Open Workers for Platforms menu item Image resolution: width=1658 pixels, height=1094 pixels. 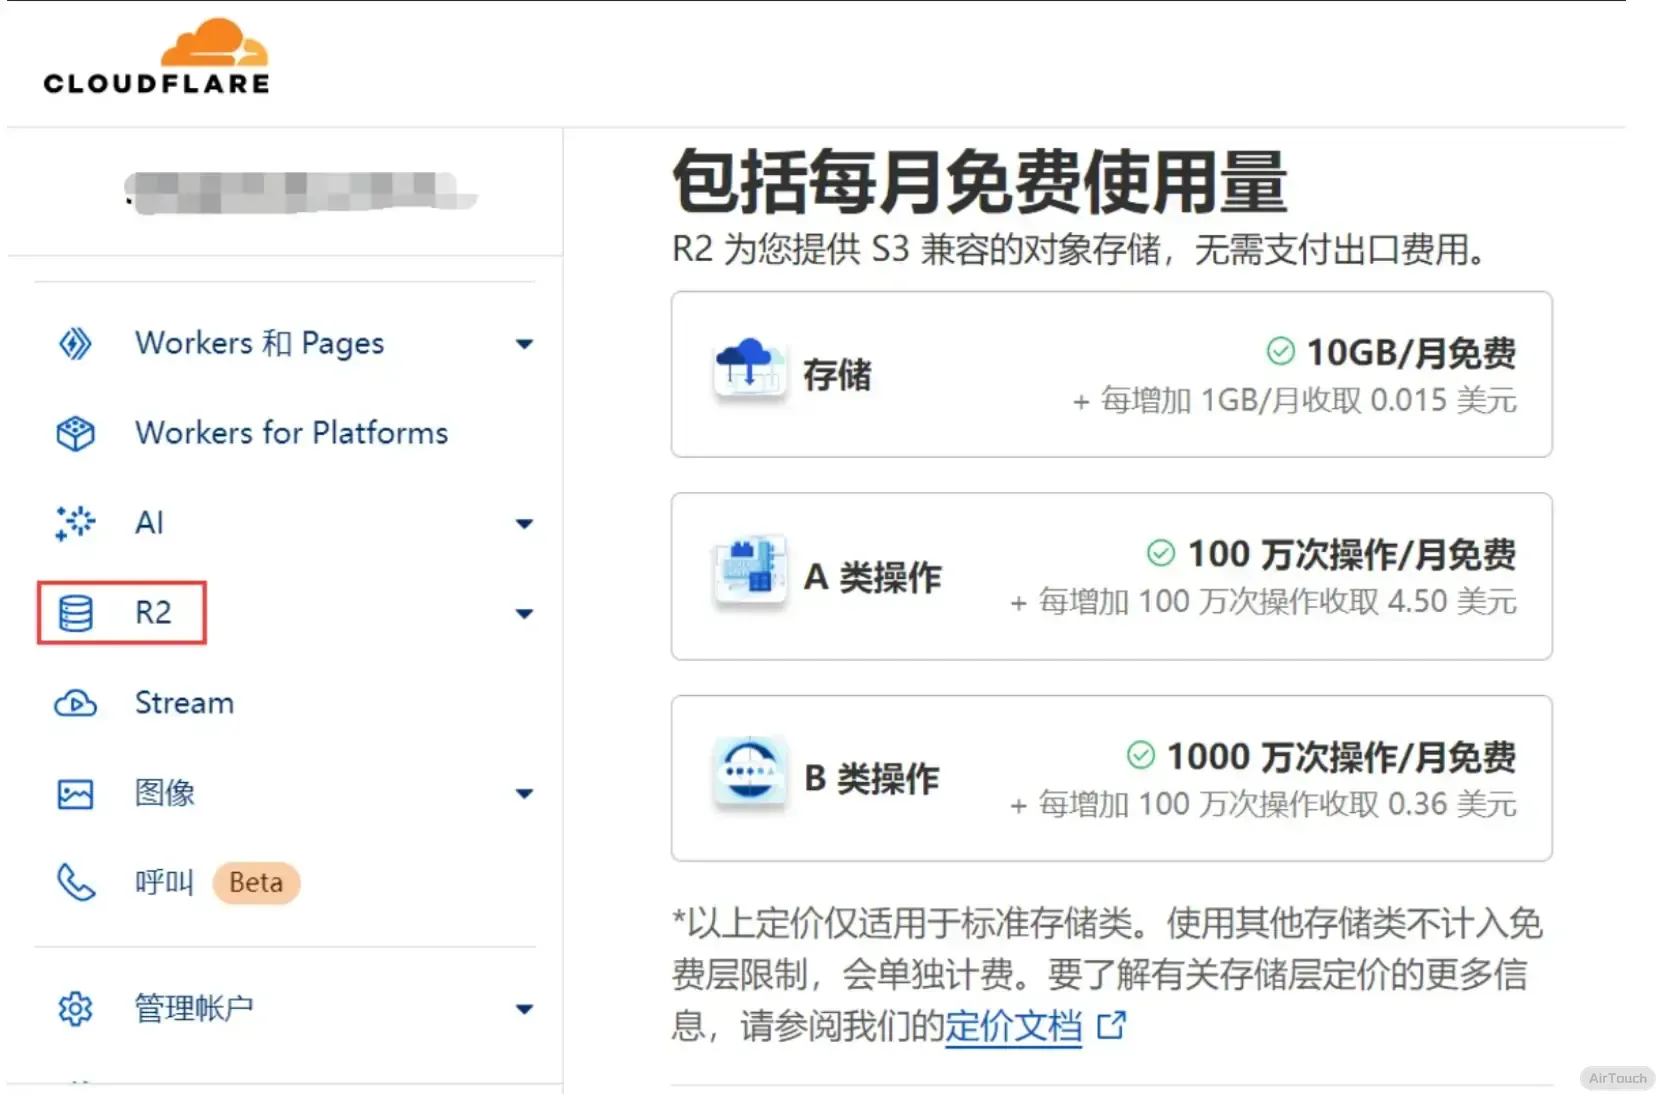(291, 433)
